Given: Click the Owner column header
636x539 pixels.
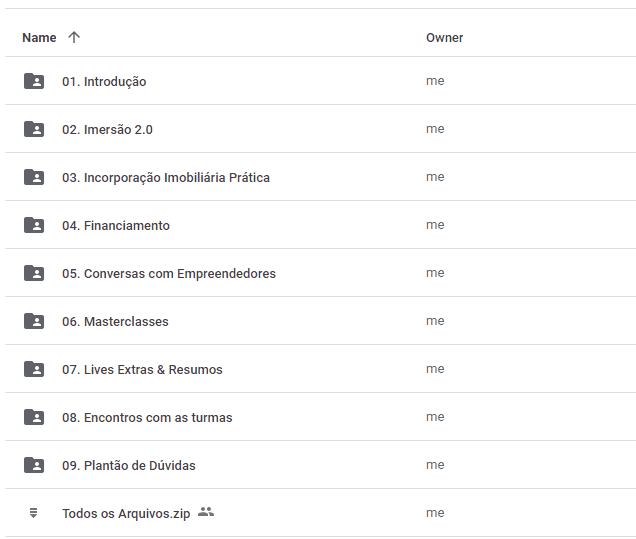Looking at the screenshot, I should click(x=444, y=38).
